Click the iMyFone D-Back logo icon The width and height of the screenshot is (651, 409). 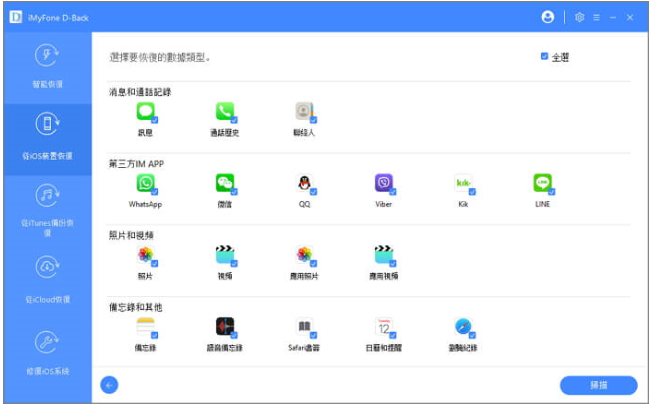[15, 17]
